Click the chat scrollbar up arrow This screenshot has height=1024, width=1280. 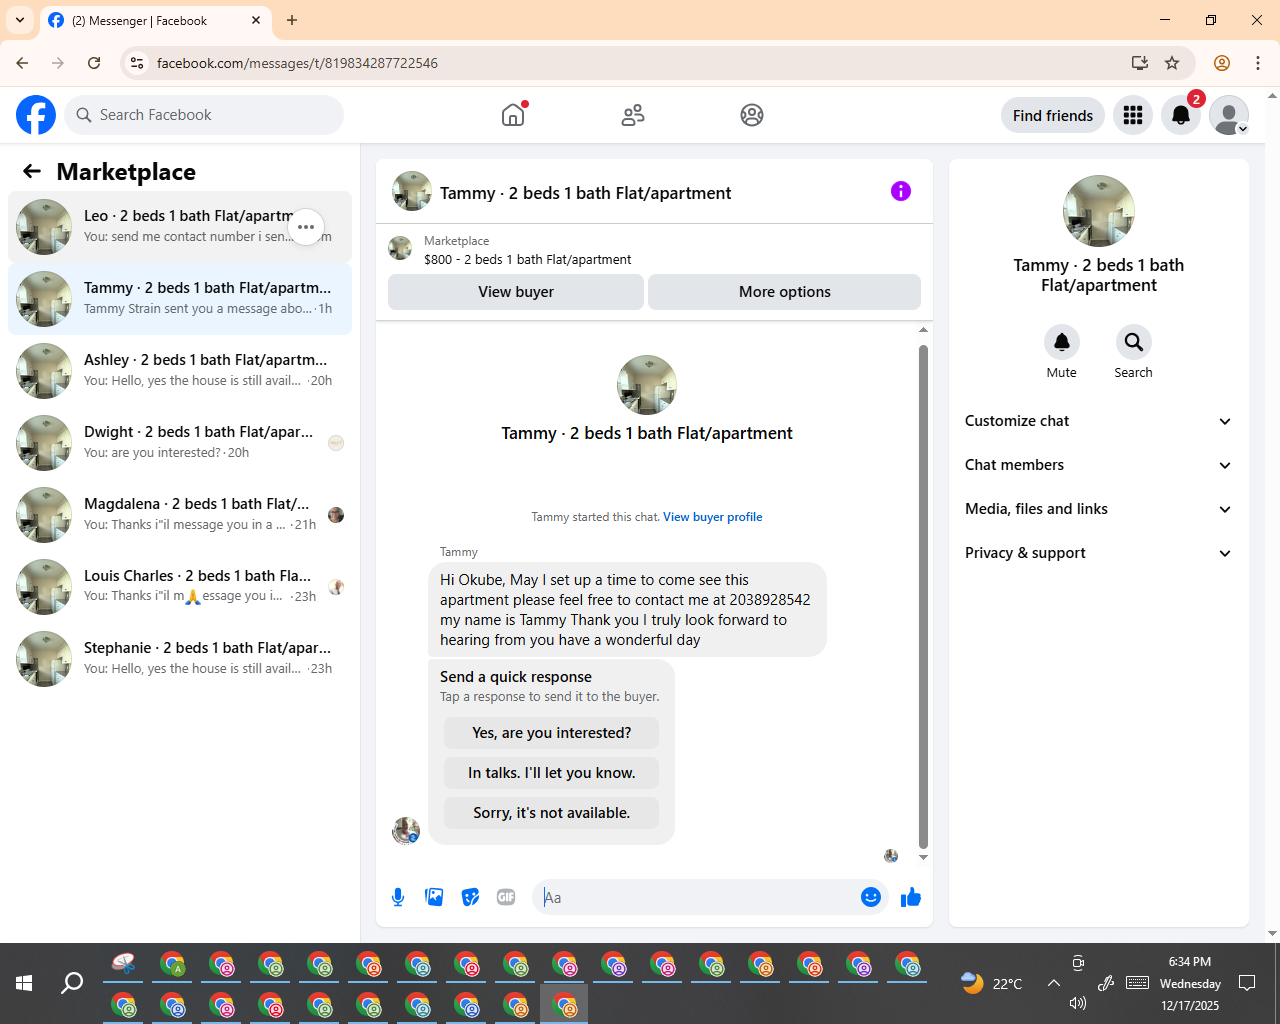tap(923, 329)
